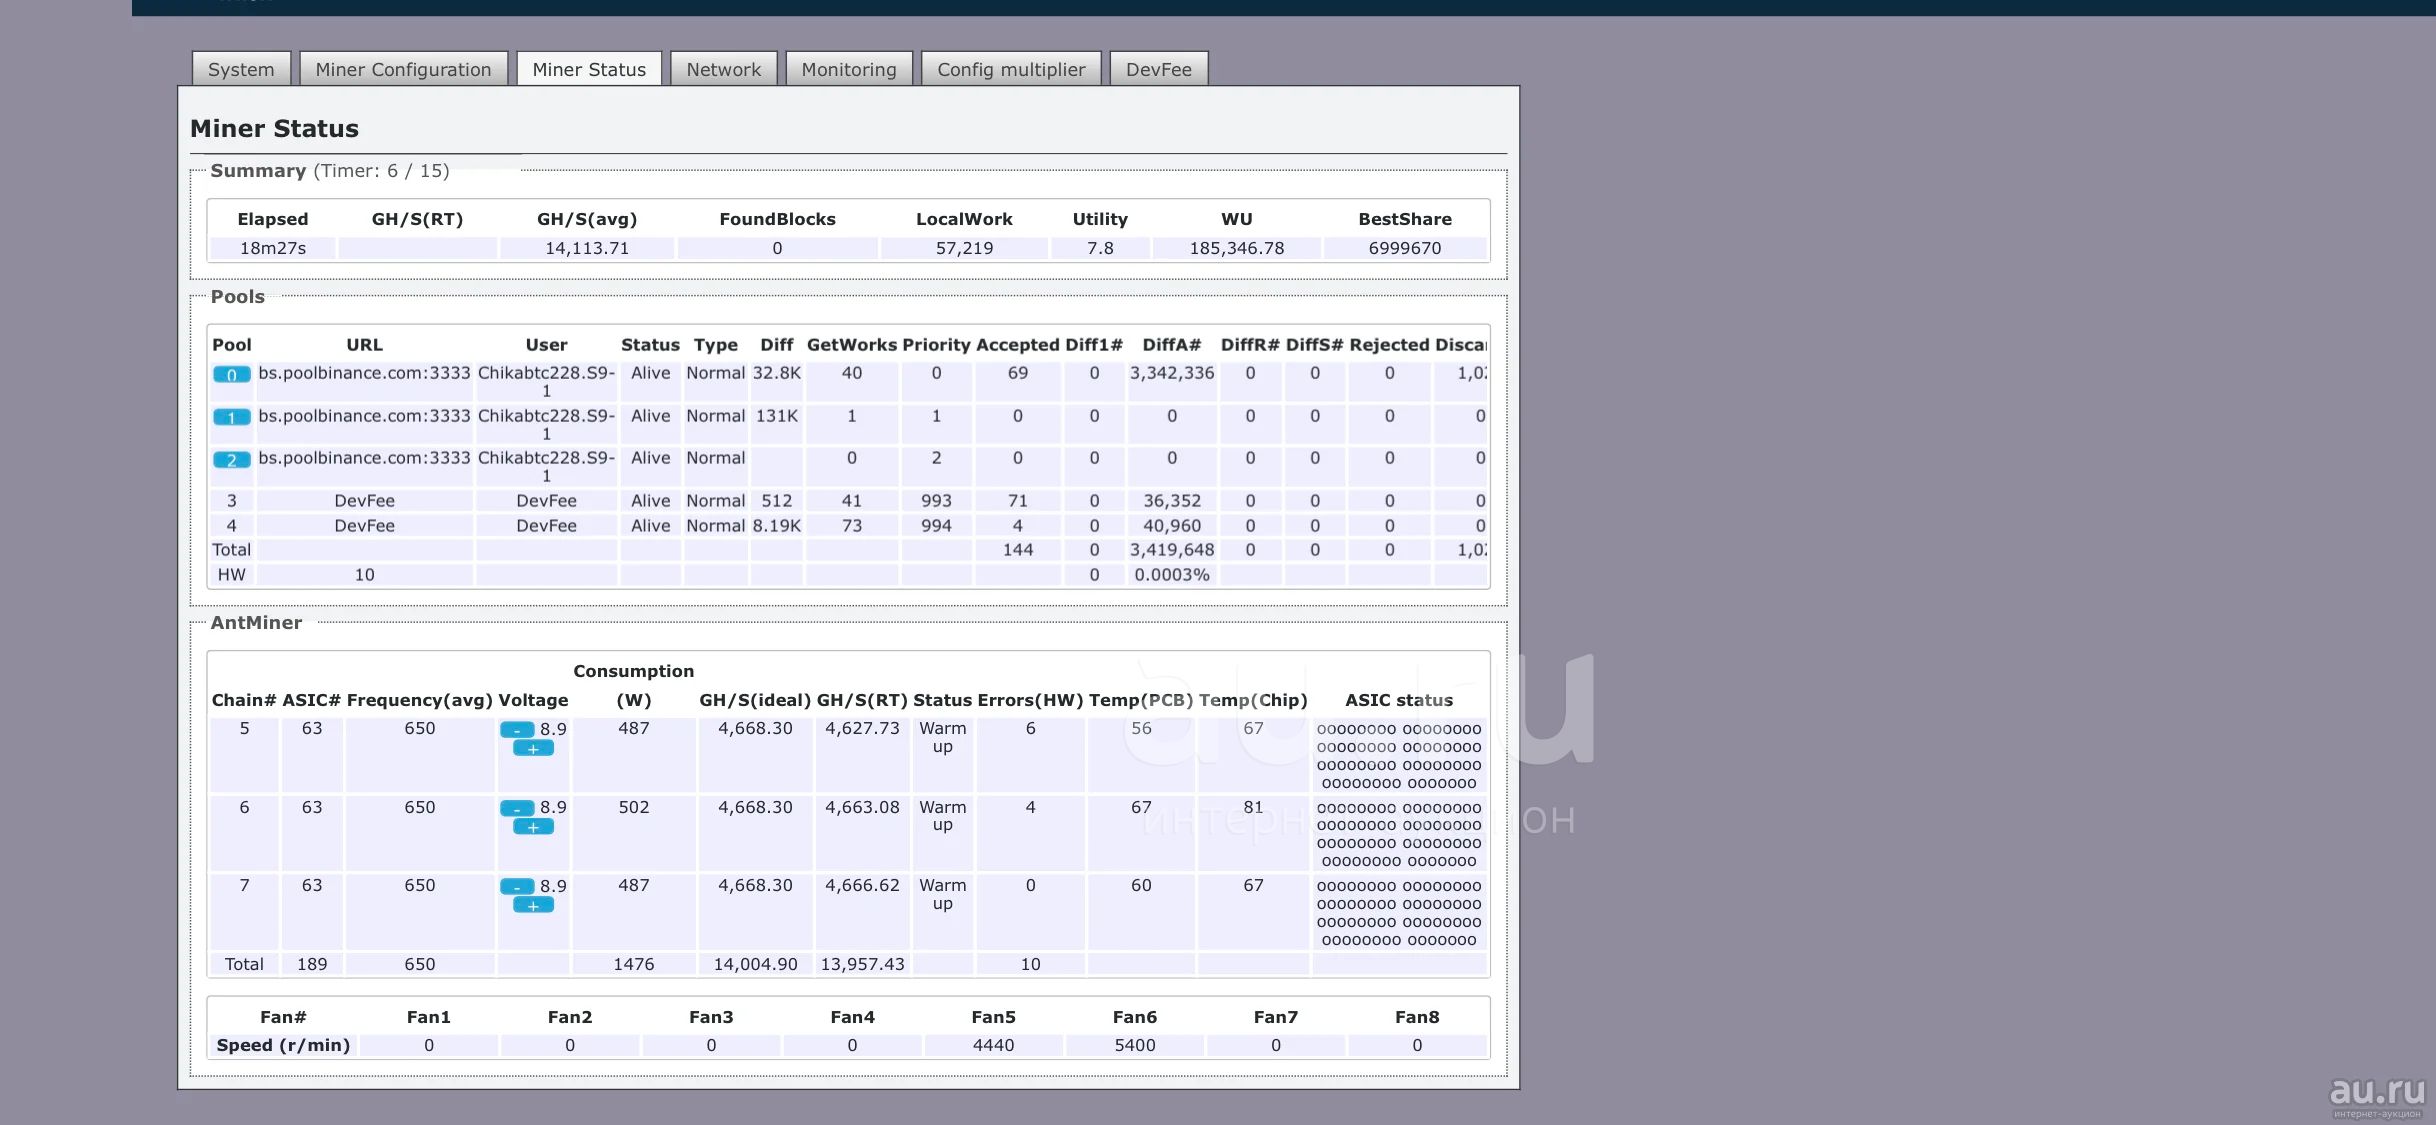Screen dimensions: 2436x1125
Task: Decrease voltage for chain 7
Action: point(517,887)
